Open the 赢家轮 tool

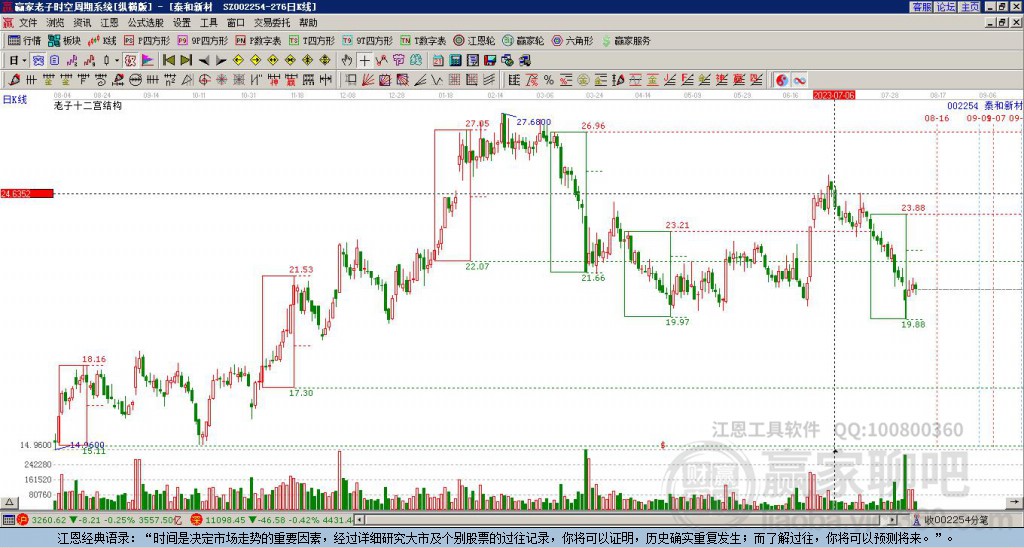[x=523, y=40]
